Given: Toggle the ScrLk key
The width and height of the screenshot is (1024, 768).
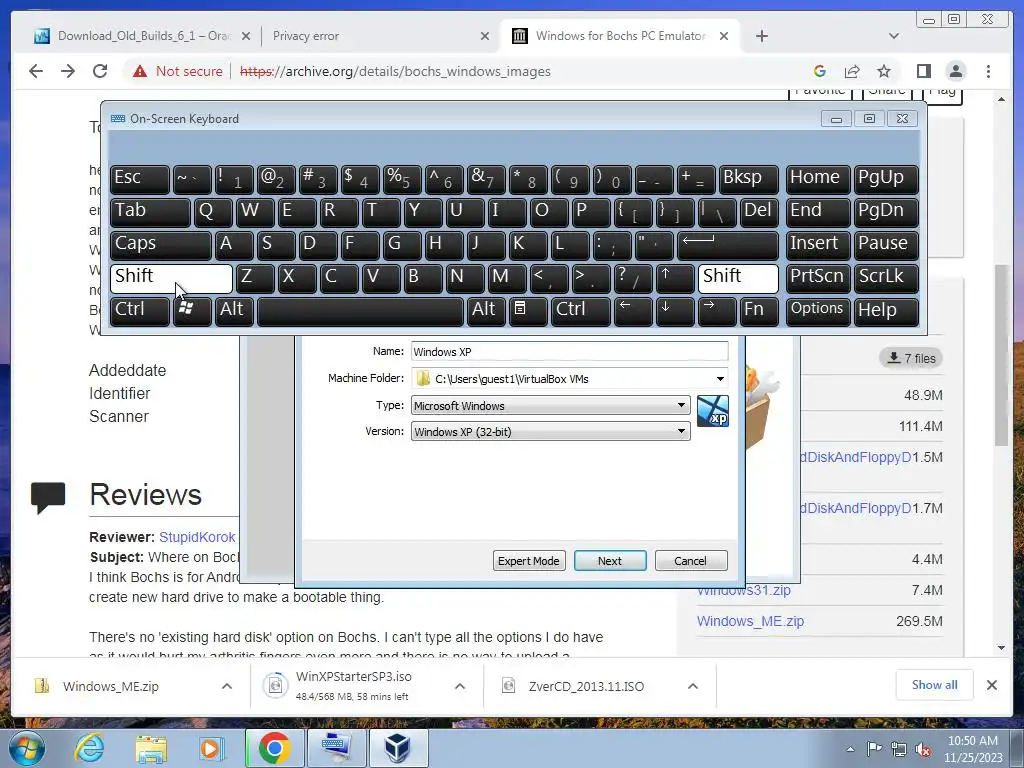Looking at the screenshot, I should click(x=886, y=278).
